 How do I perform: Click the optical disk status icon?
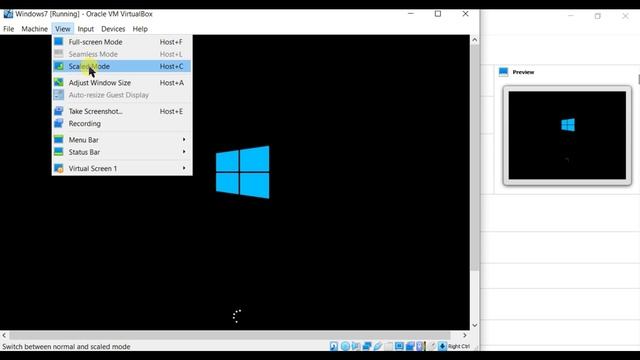(x=345, y=346)
